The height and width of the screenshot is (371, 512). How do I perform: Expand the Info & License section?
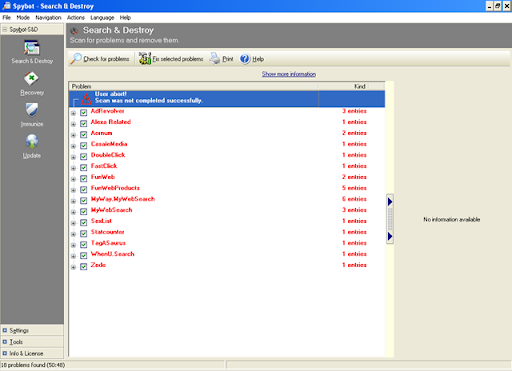click(x=5, y=353)
